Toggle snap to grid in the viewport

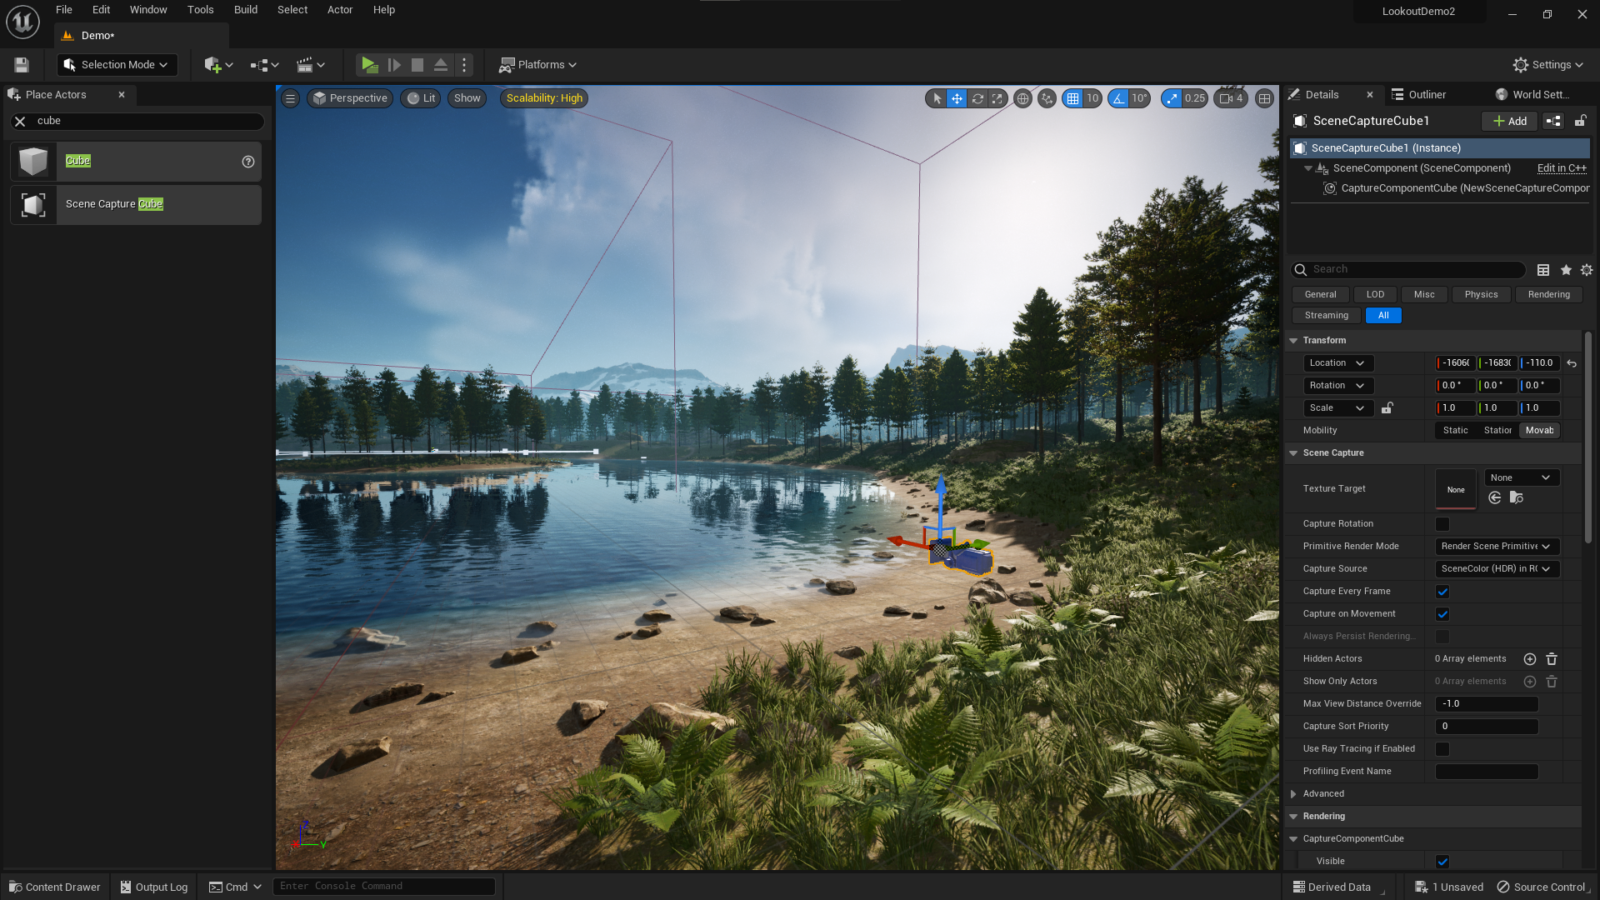click(x=1072, y=98)
